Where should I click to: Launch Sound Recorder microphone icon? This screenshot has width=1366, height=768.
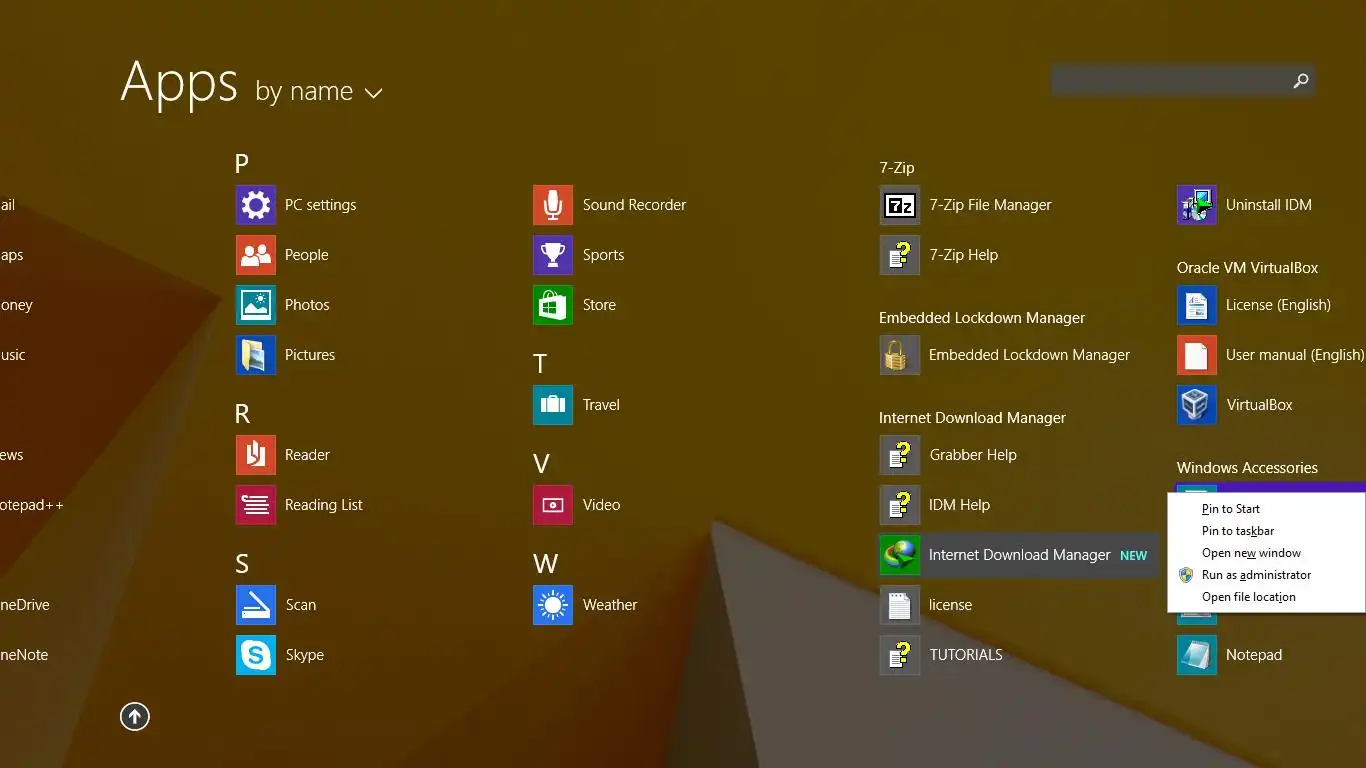point(553,205)
